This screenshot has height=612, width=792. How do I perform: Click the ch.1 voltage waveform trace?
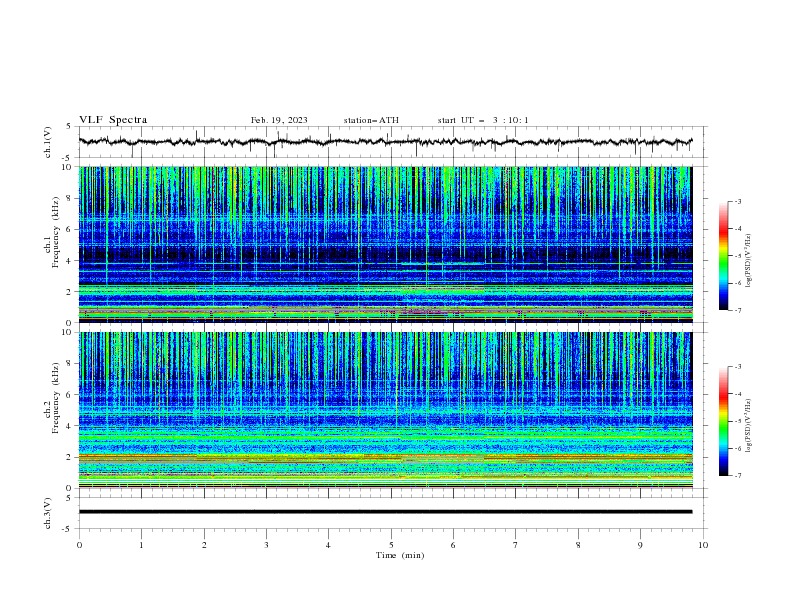point(385,142)
